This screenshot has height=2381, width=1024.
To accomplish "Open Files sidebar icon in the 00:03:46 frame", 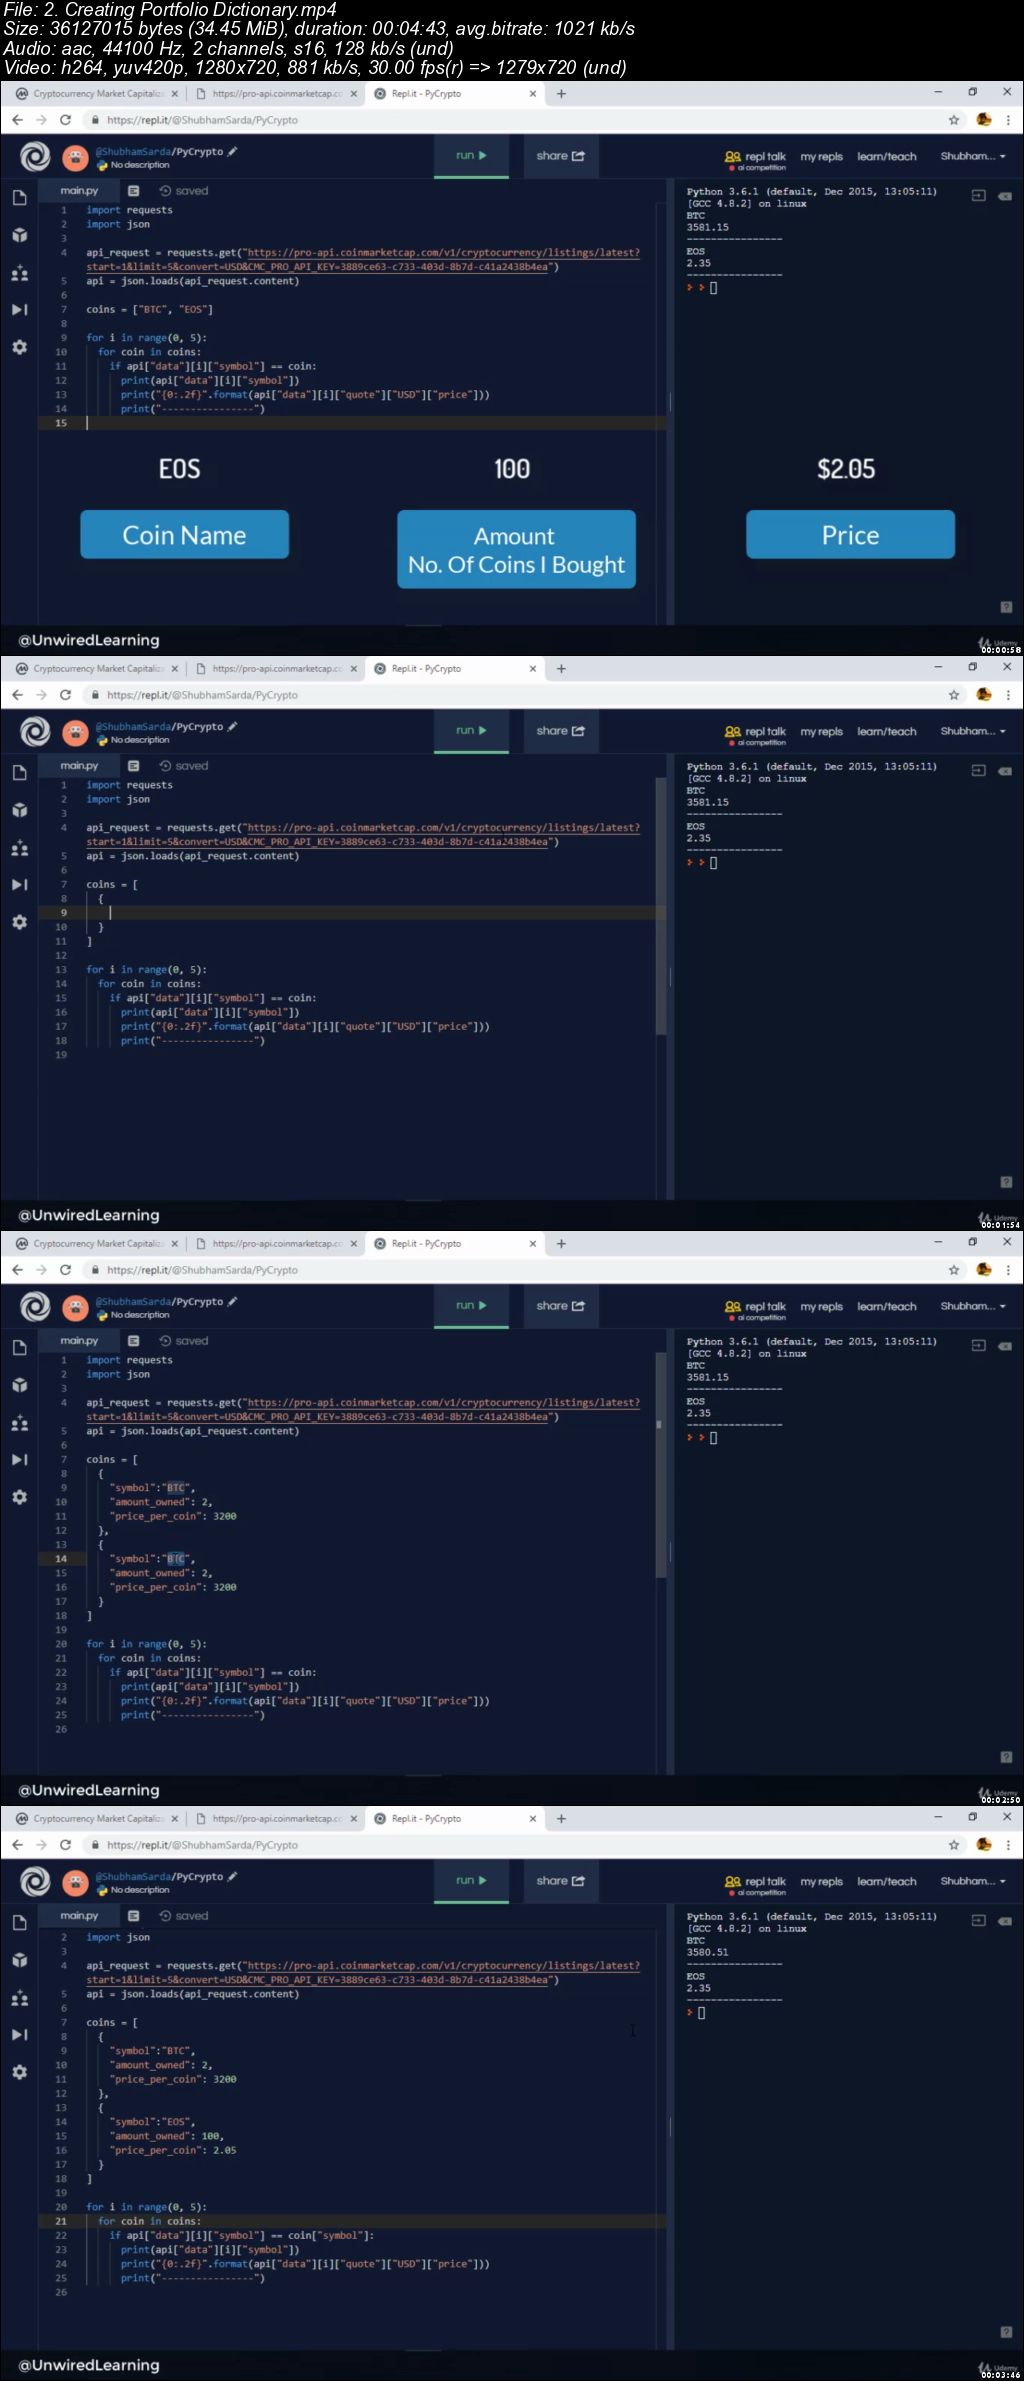I will [x=19, y=1923].
